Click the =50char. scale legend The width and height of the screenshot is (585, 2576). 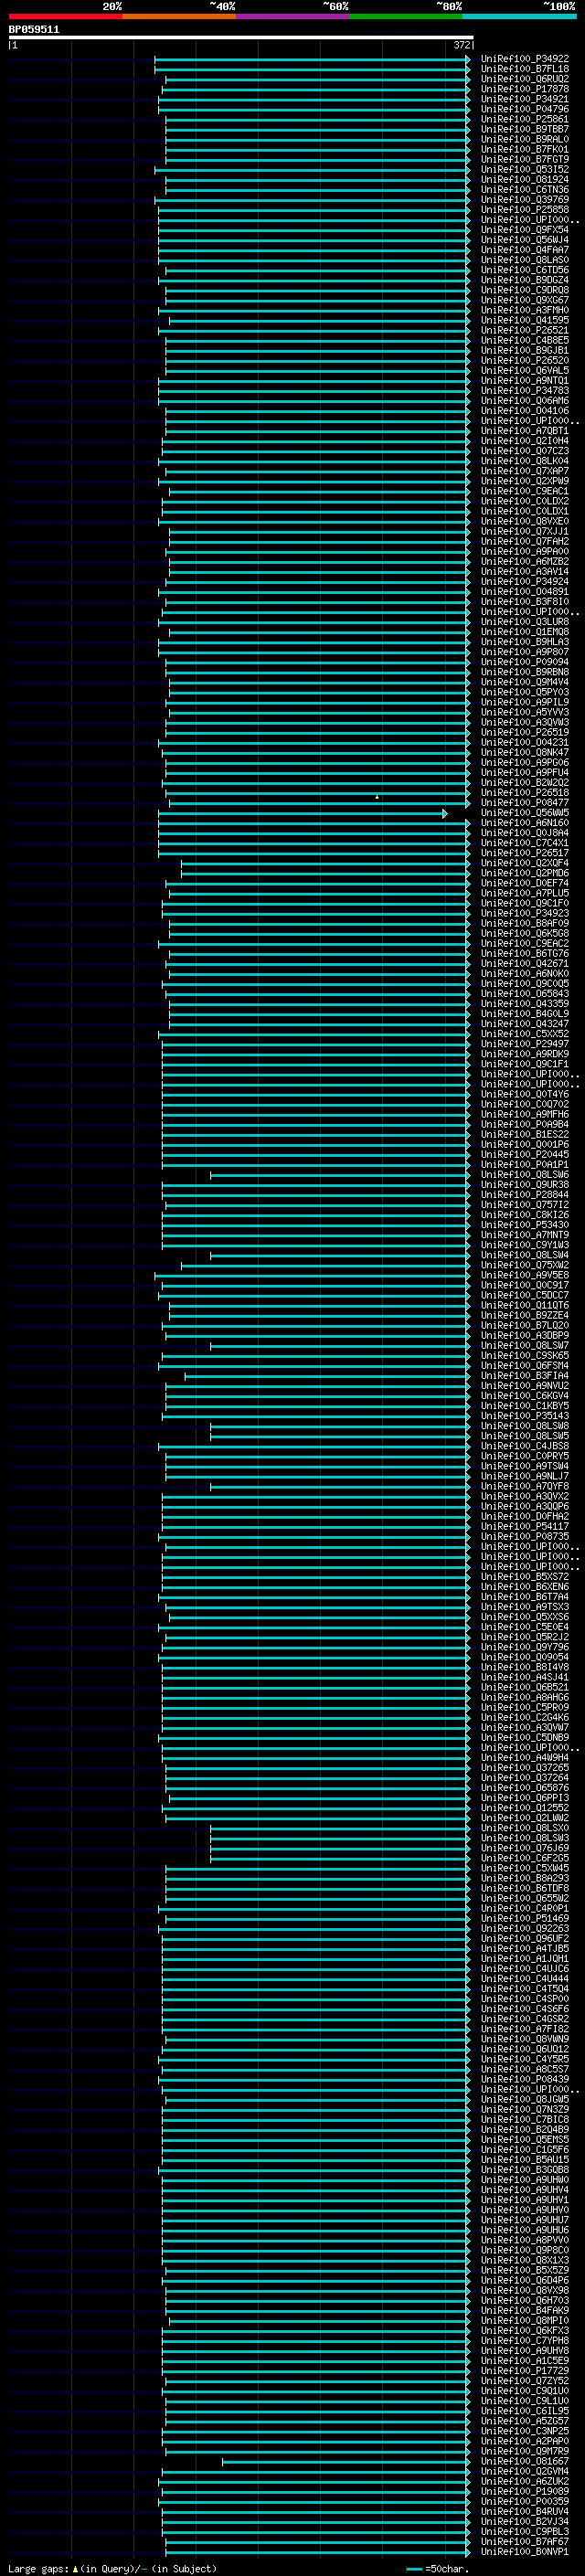click(x=438, y=2568)
